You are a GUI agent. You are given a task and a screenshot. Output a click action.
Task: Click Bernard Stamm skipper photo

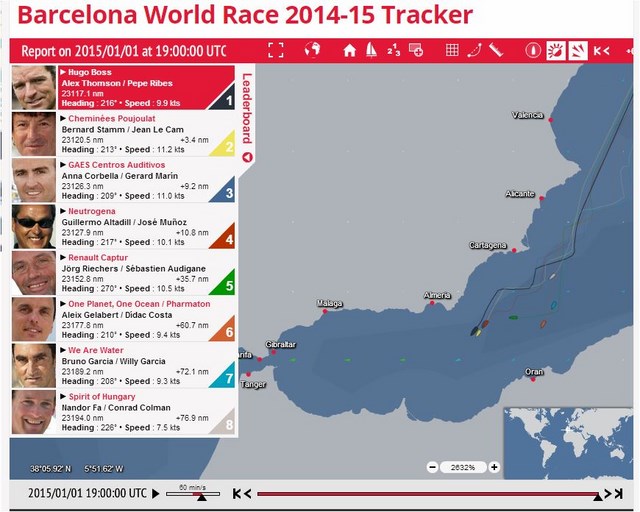[34, 134]
